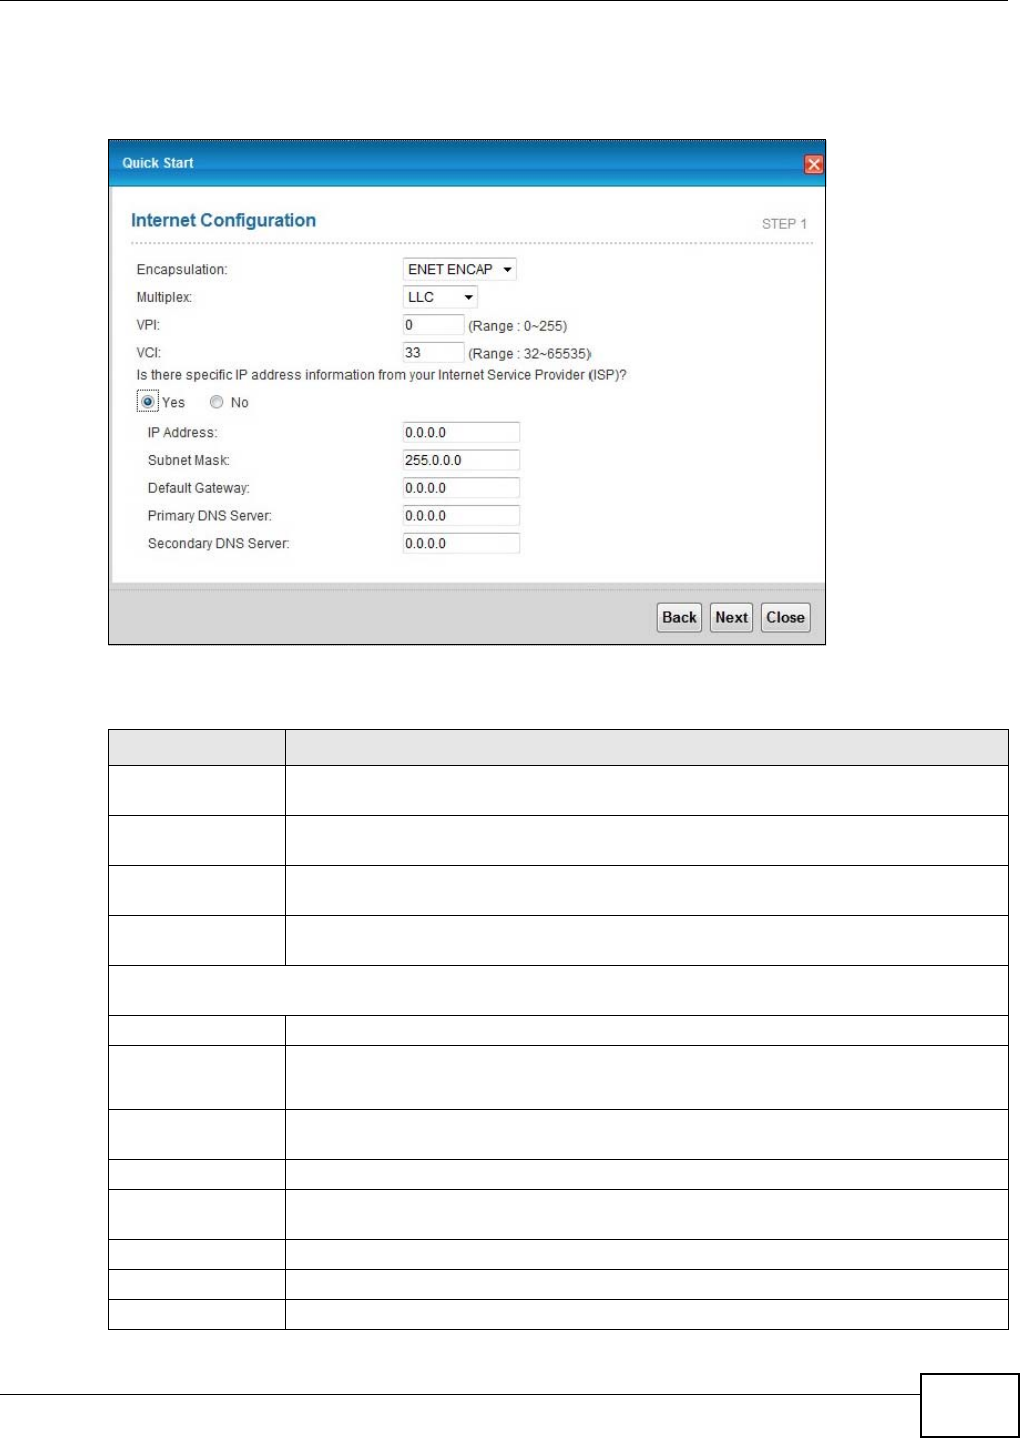The width and height of the screenshot is (1020, 1438).
Task: Click the Subnet Mask field
Action: [461, 461]
